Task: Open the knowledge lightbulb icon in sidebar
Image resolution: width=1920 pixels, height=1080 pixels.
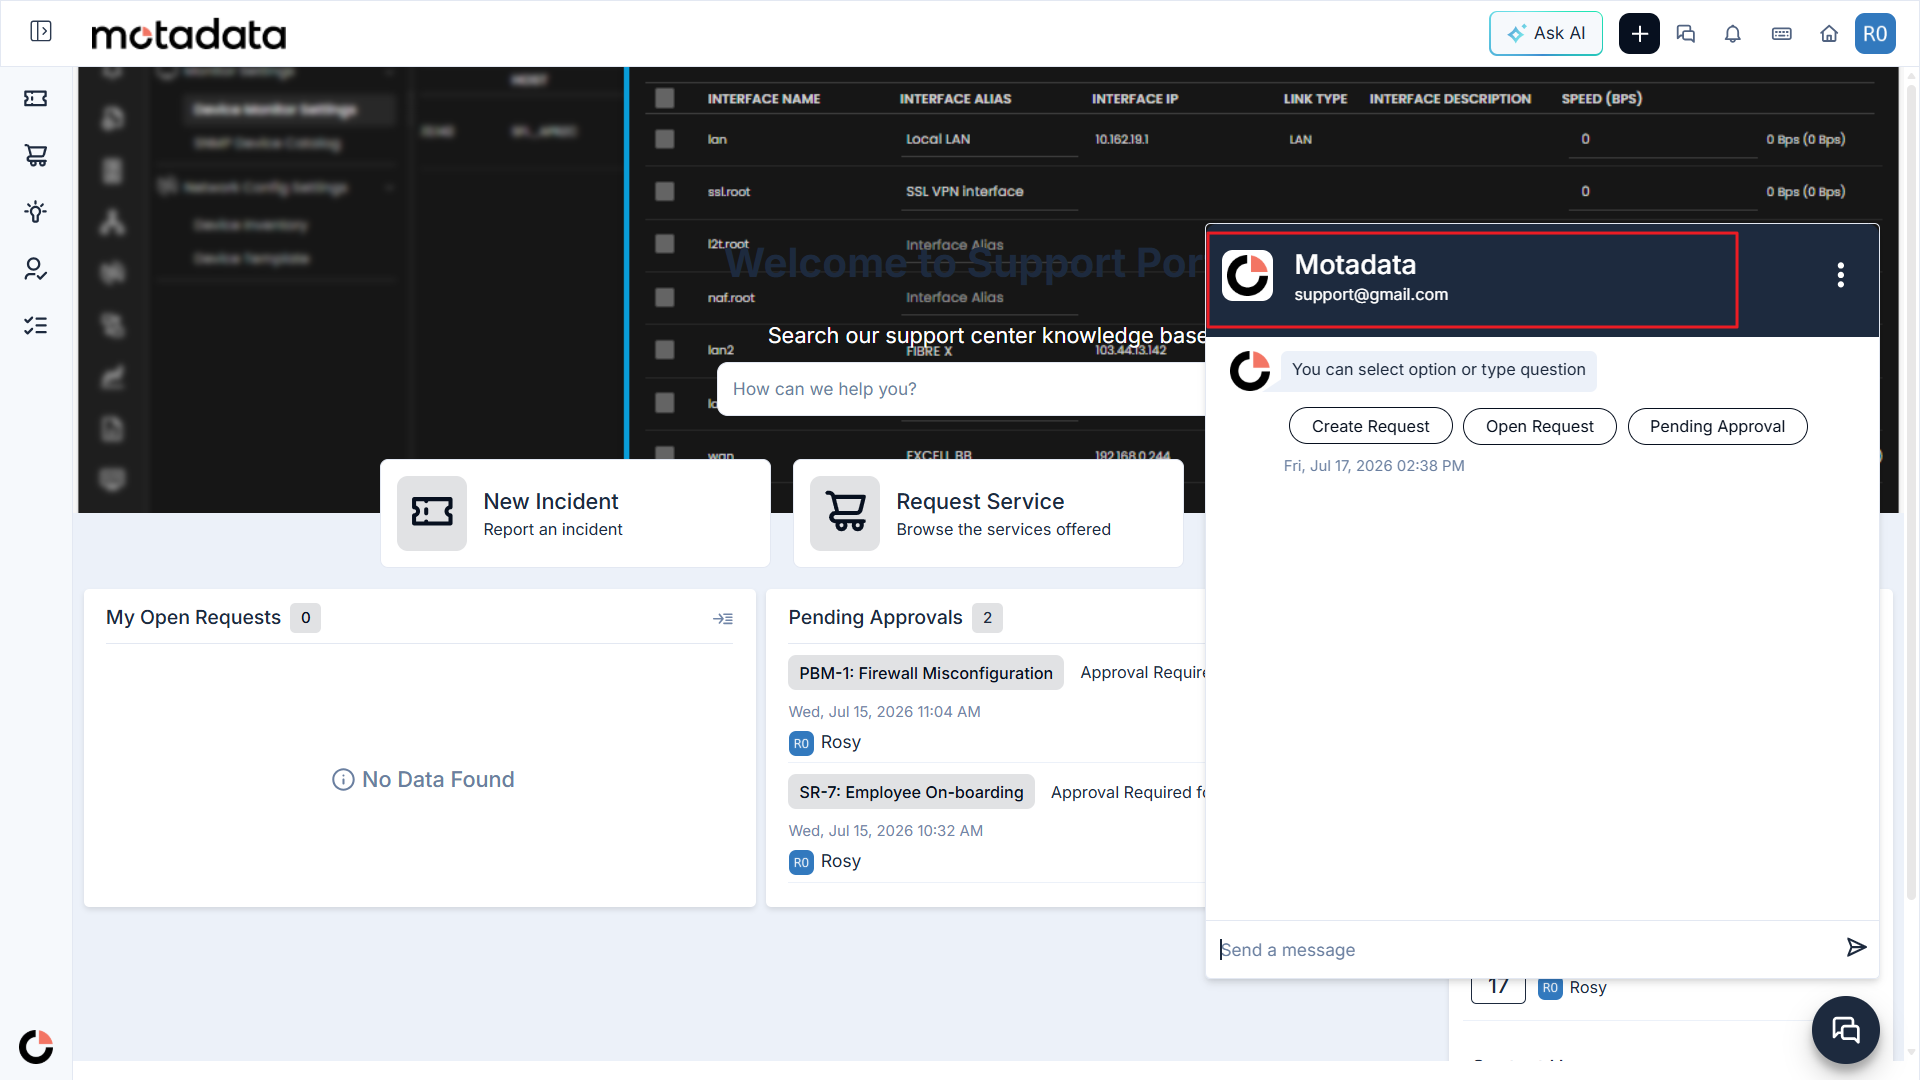Action: coord(36,212)
